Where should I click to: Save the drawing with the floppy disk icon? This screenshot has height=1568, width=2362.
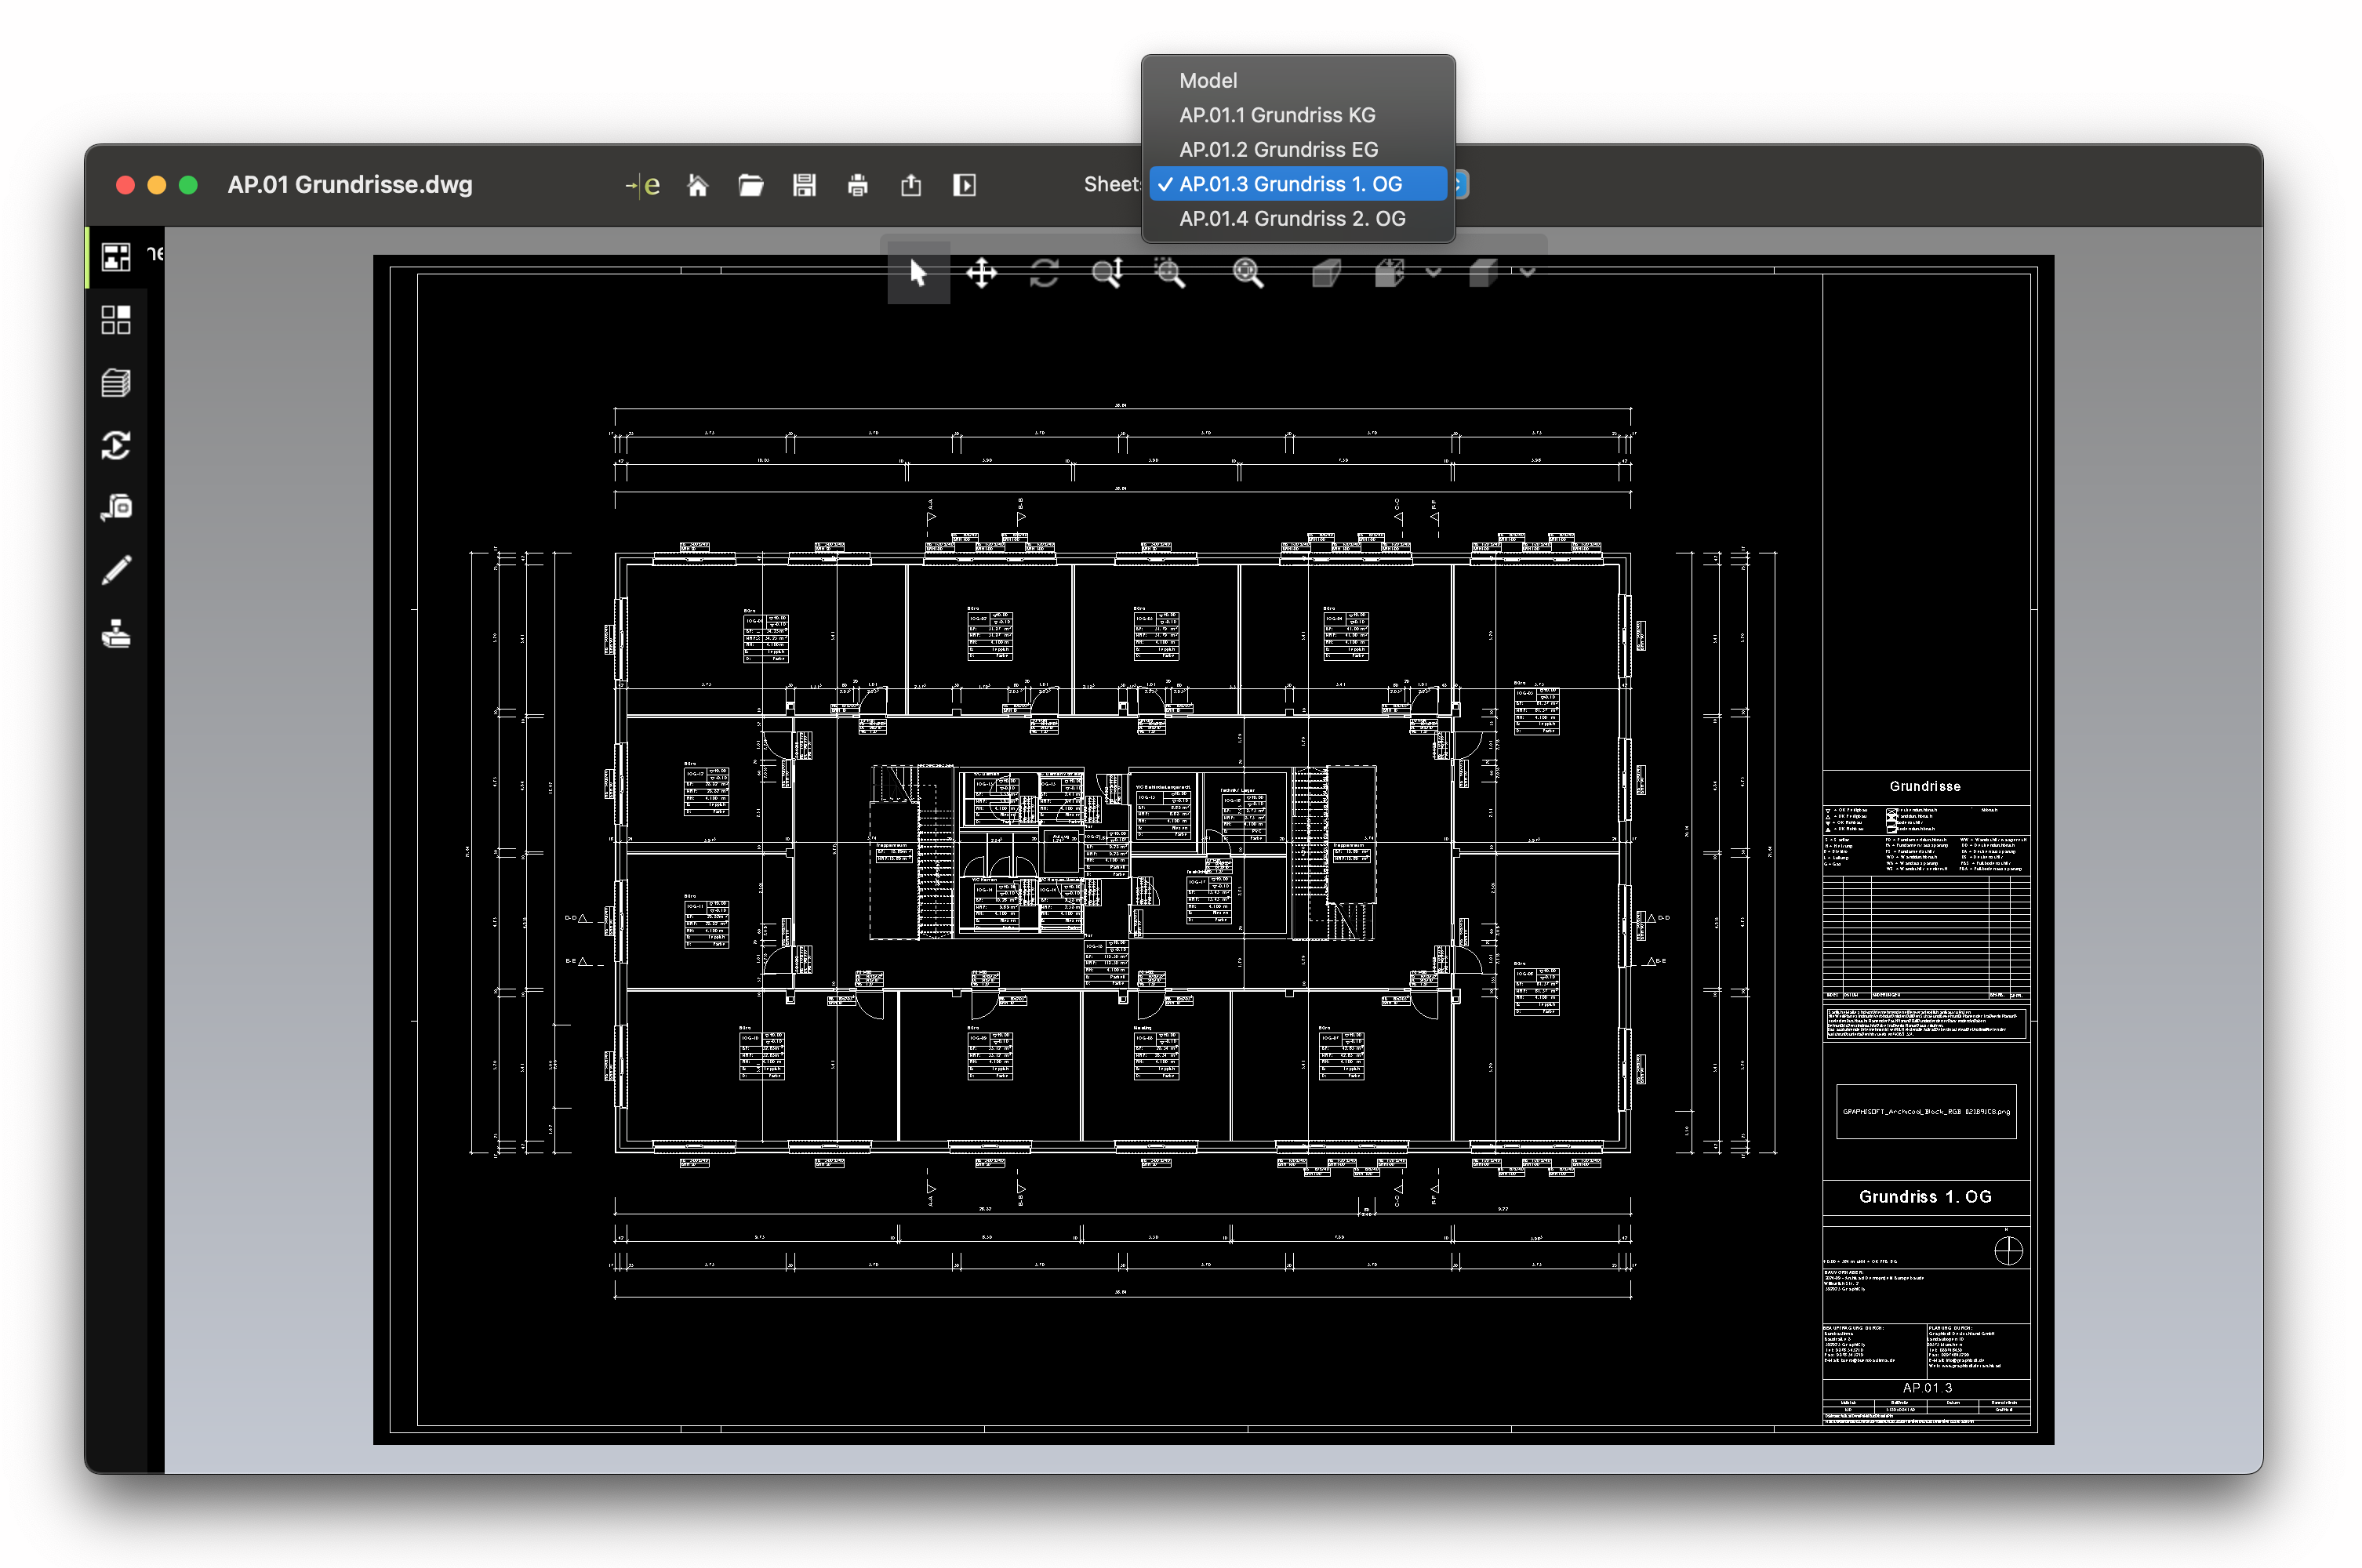coord(804,185)
